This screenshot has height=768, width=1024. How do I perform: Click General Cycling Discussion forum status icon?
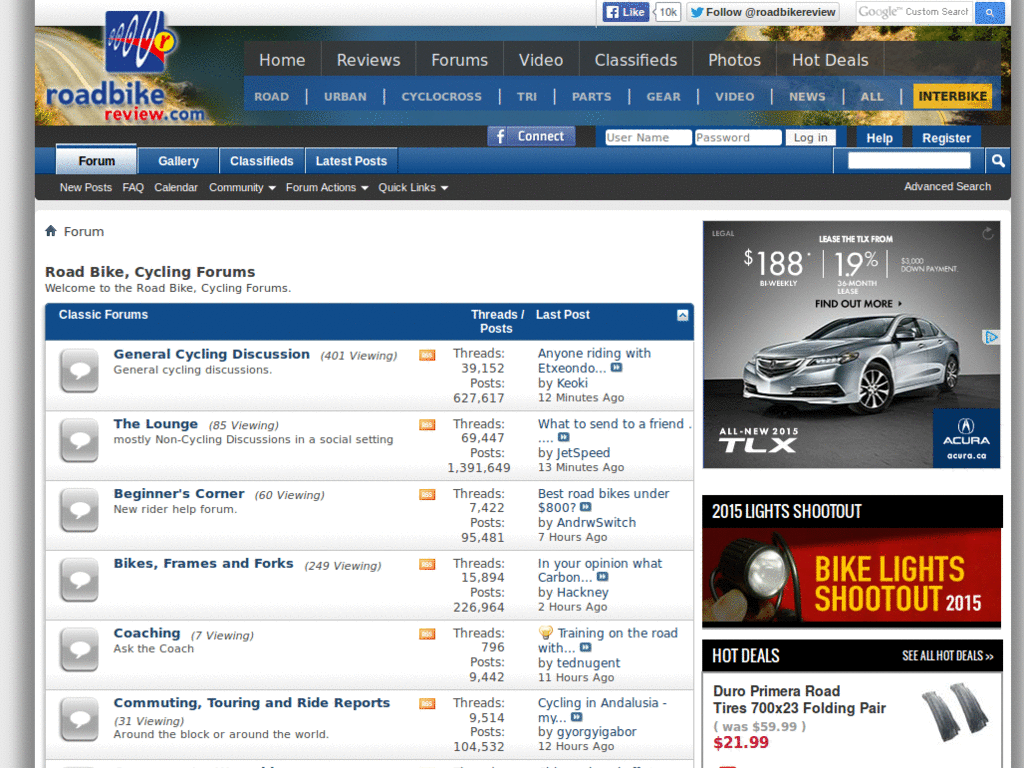point(79,370)
